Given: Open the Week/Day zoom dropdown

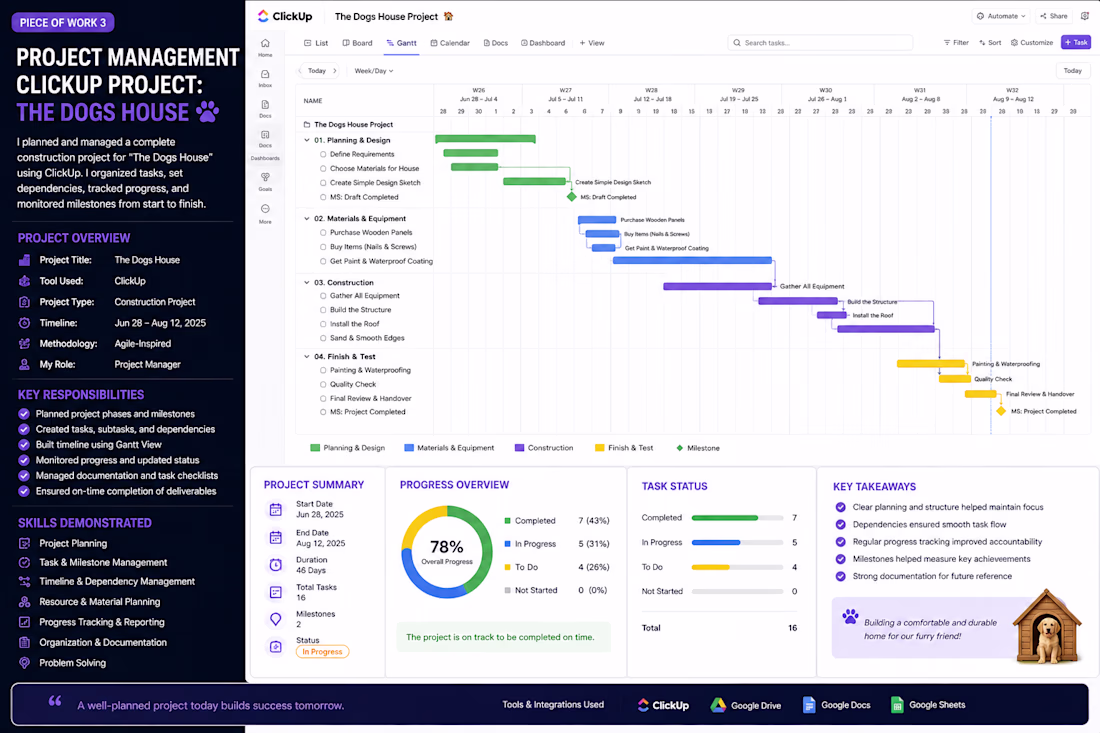Looking at the screenshot, I should [374, 71].
